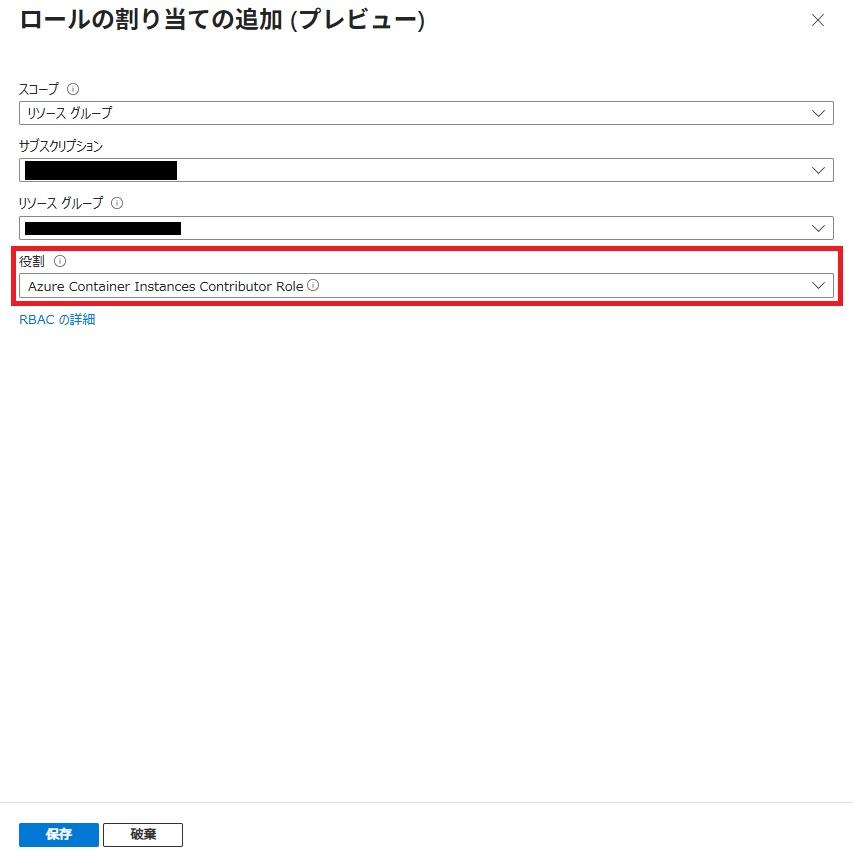The height and width of the screenshot is (863, 853).
Task: Close the ロールの割り当ての追加 panel
Action: pyautogui.click(x=818, y=20)
